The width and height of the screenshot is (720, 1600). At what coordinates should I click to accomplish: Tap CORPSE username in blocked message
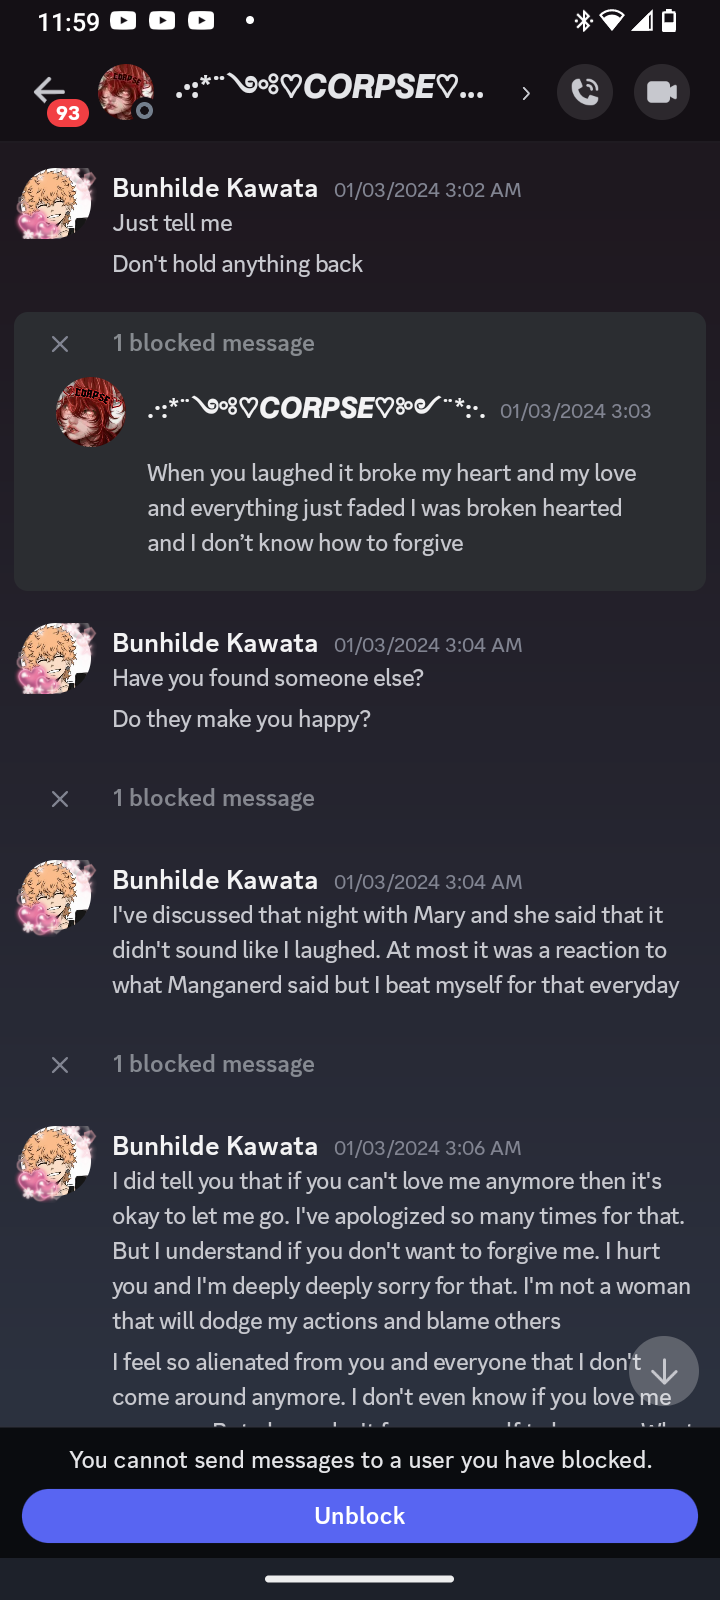pyautogui.click(x=316, y=409)
